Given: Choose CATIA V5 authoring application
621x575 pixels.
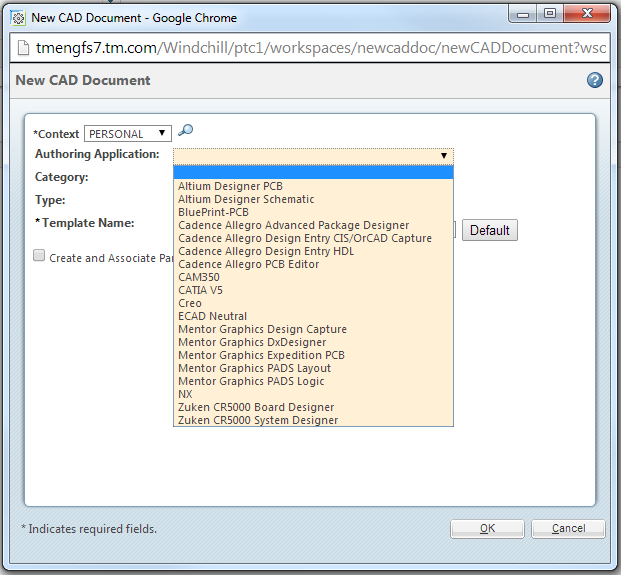Looking at the screenshot, I should pyautogui.click(x=313, y=290).
